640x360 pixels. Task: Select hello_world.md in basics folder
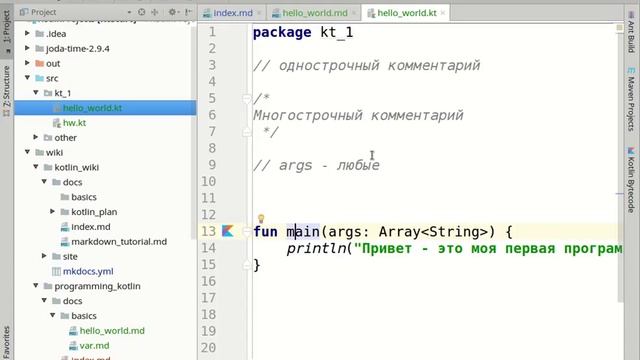[x=112, y=331]
